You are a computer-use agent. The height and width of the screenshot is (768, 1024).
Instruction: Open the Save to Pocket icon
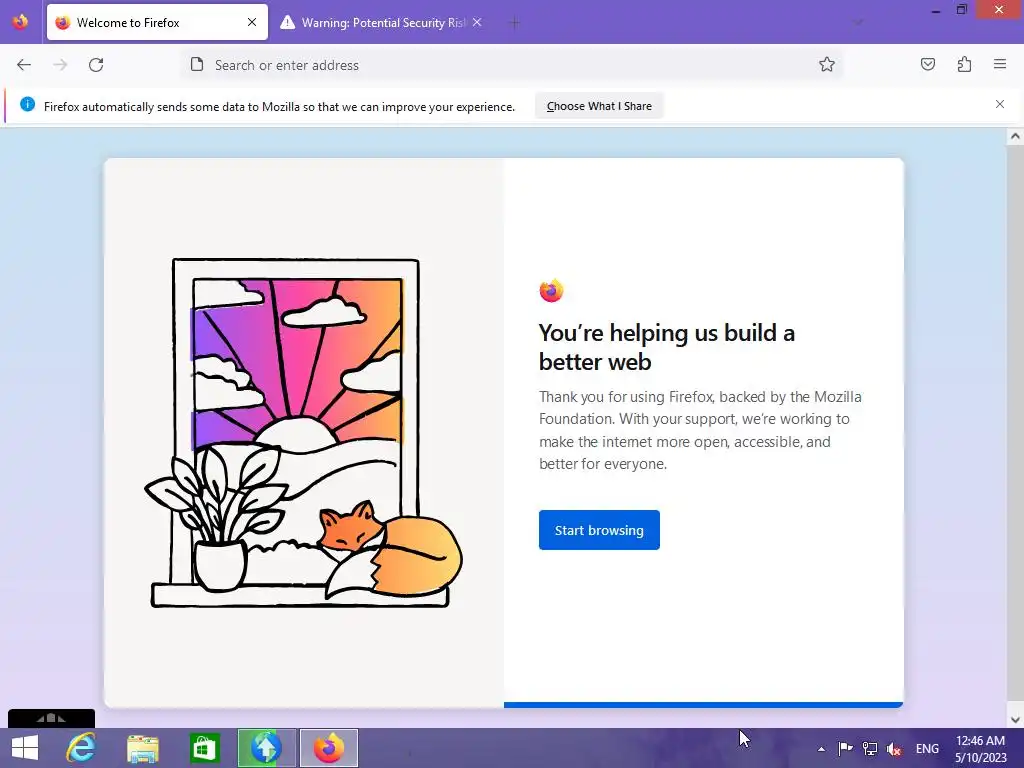pos(928,64)
